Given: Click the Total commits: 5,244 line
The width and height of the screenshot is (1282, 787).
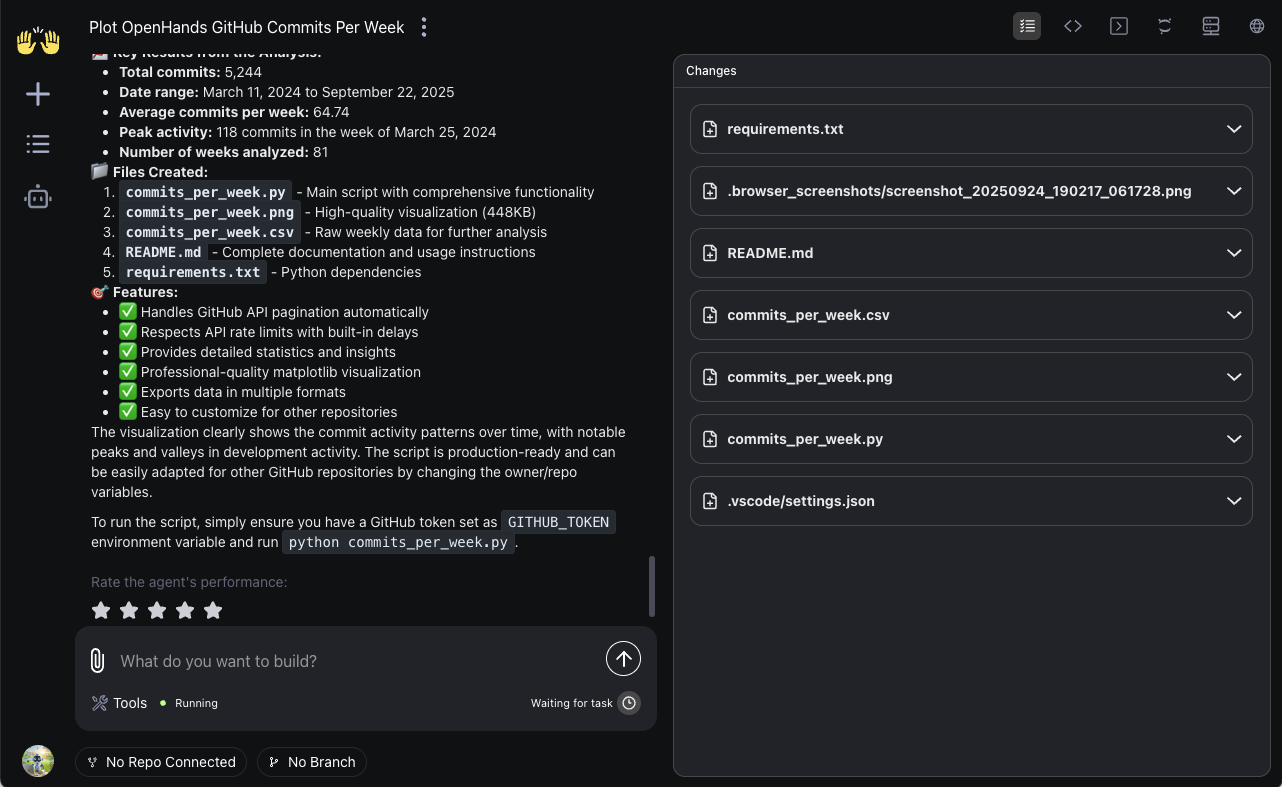Looking at the screenshot, I should [x=190, y=72].
